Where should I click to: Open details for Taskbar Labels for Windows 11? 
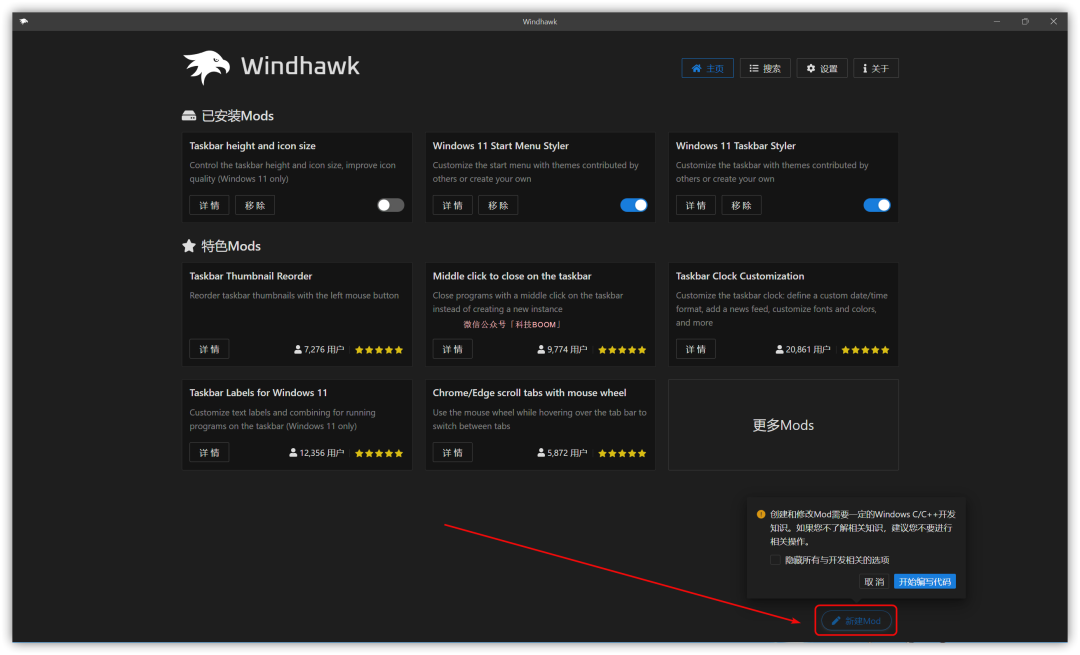point(209,453)
